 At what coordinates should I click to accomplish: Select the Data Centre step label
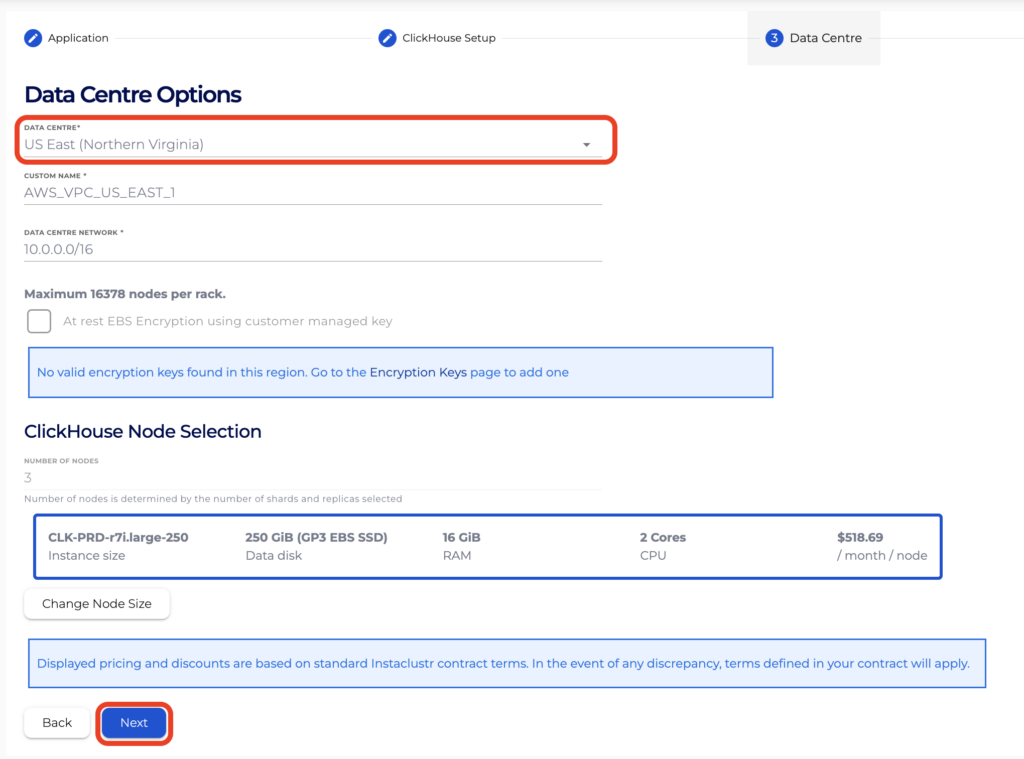825,38
